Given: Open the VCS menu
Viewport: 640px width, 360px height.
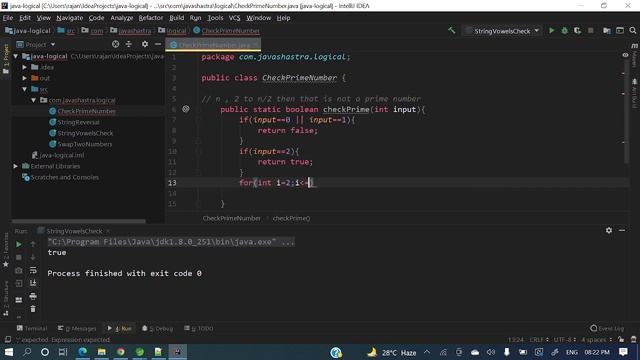Looking at the screenshot, I should coord(234,18).
